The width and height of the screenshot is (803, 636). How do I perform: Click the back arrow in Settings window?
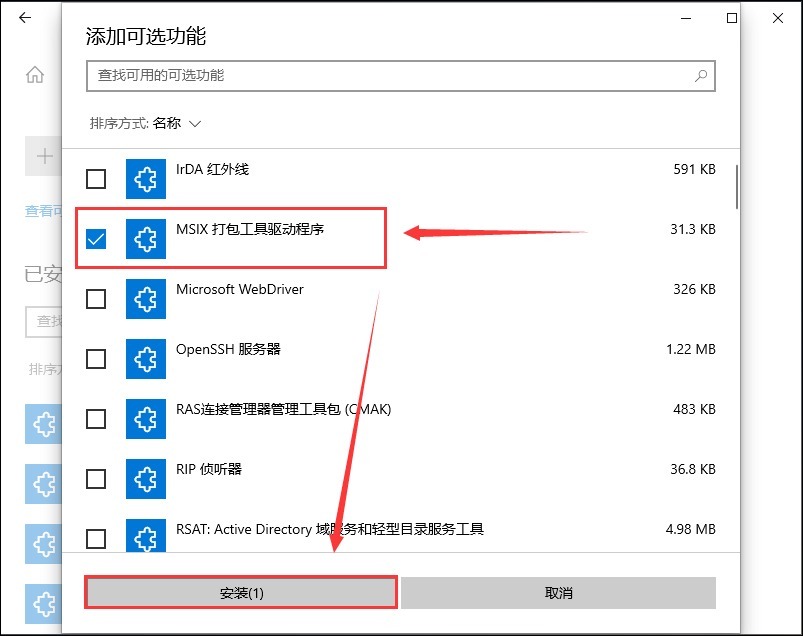point(25,18)
